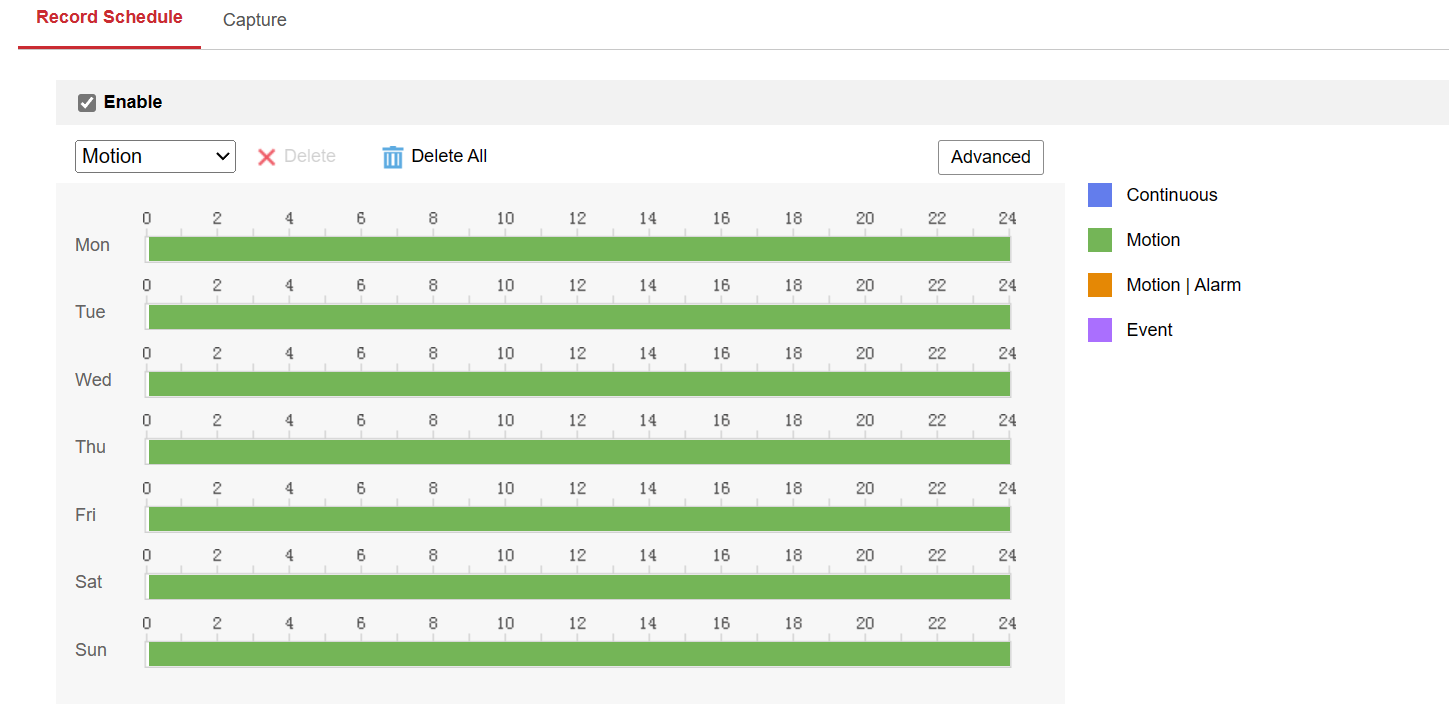The width and height of the screenshot is (1449, 717).
Task: Select Friday's green schedule bar
Action: click(578, 519)
